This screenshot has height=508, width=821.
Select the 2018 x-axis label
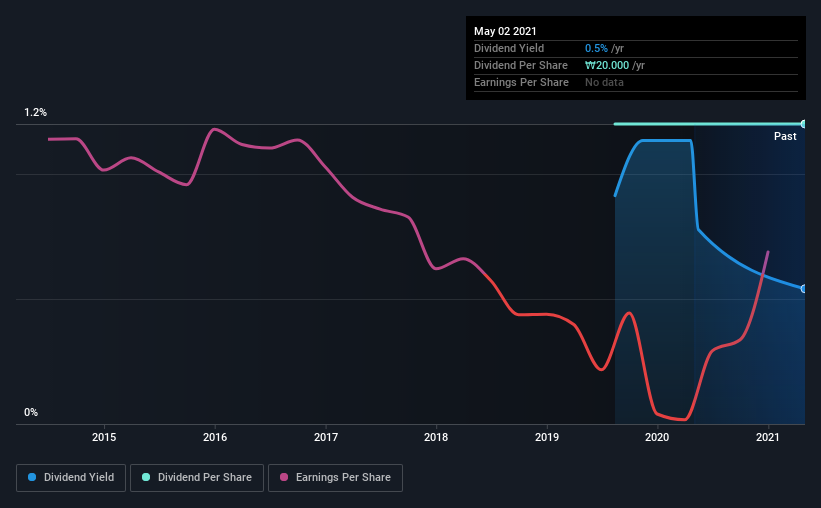[436, 437]
